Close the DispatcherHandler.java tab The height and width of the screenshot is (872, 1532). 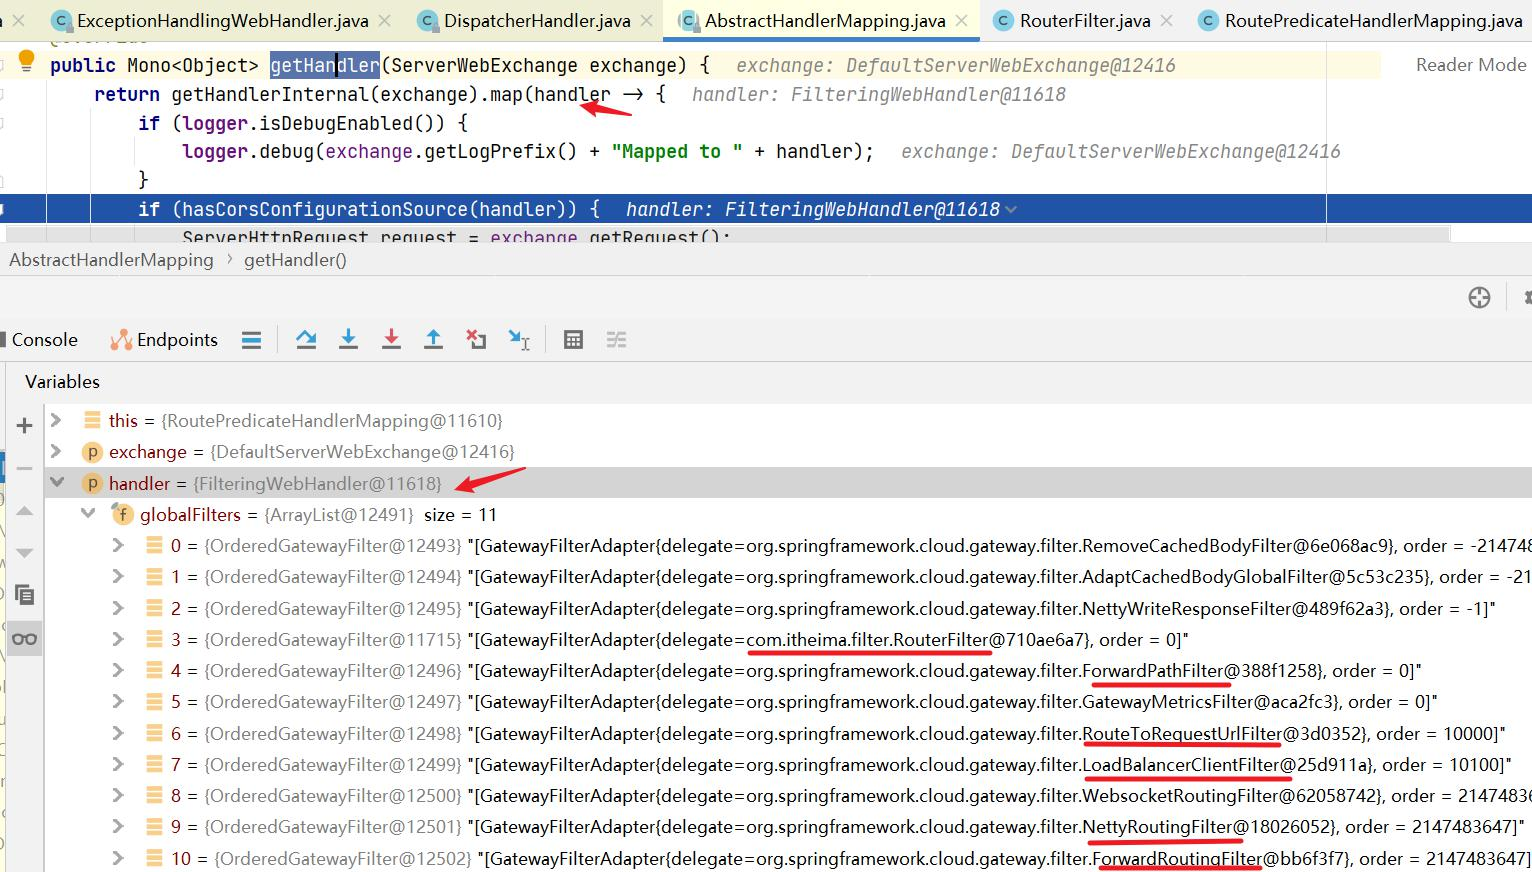pos(647,21)
